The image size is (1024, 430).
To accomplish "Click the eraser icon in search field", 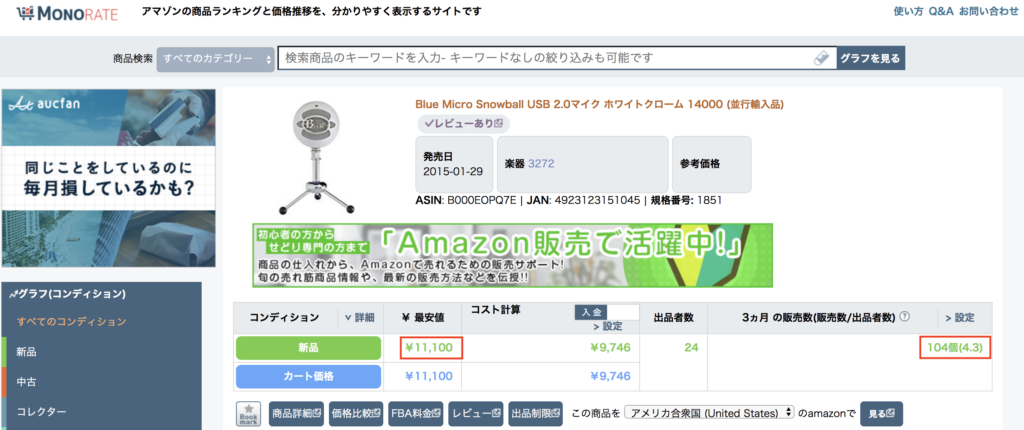I will pyautogui.click(x=822, y=58).
